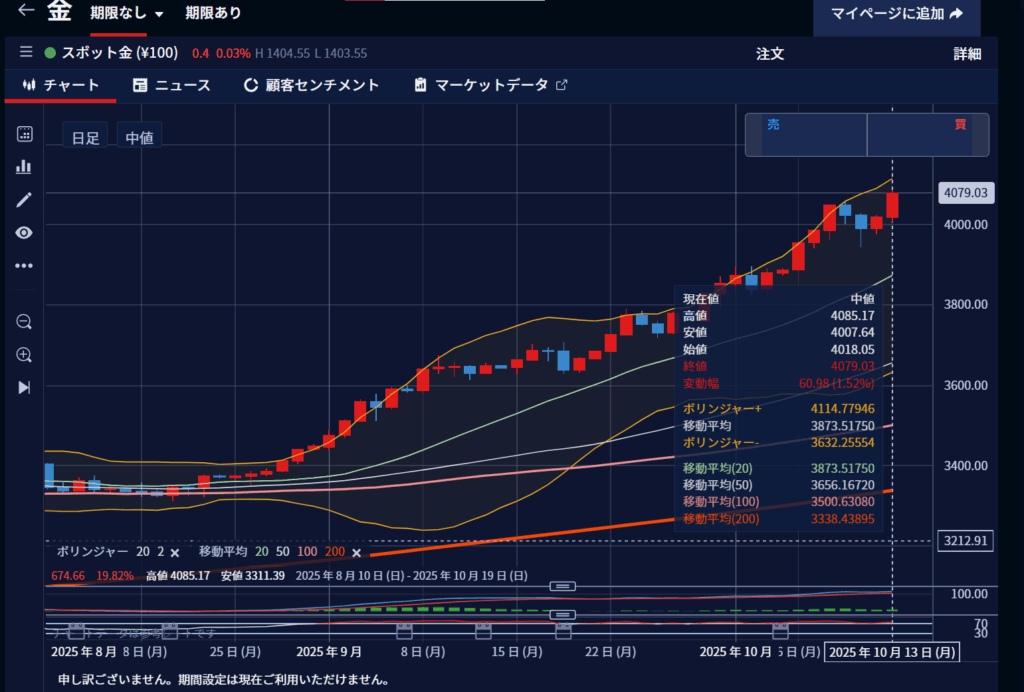1024x692 pixels.
Task: Zoom out the chart with the minus magnifier
Action: click(x=24, y=321)
